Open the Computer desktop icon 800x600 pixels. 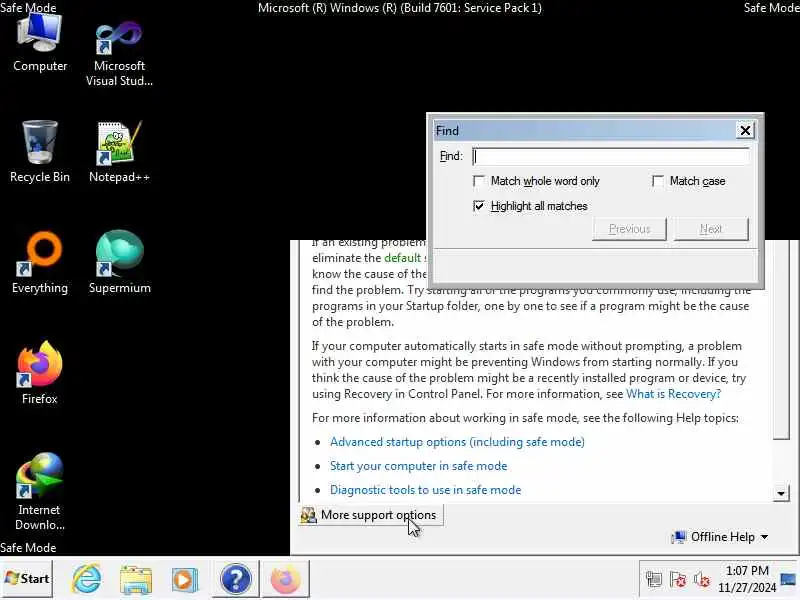(x=40, y=43)
